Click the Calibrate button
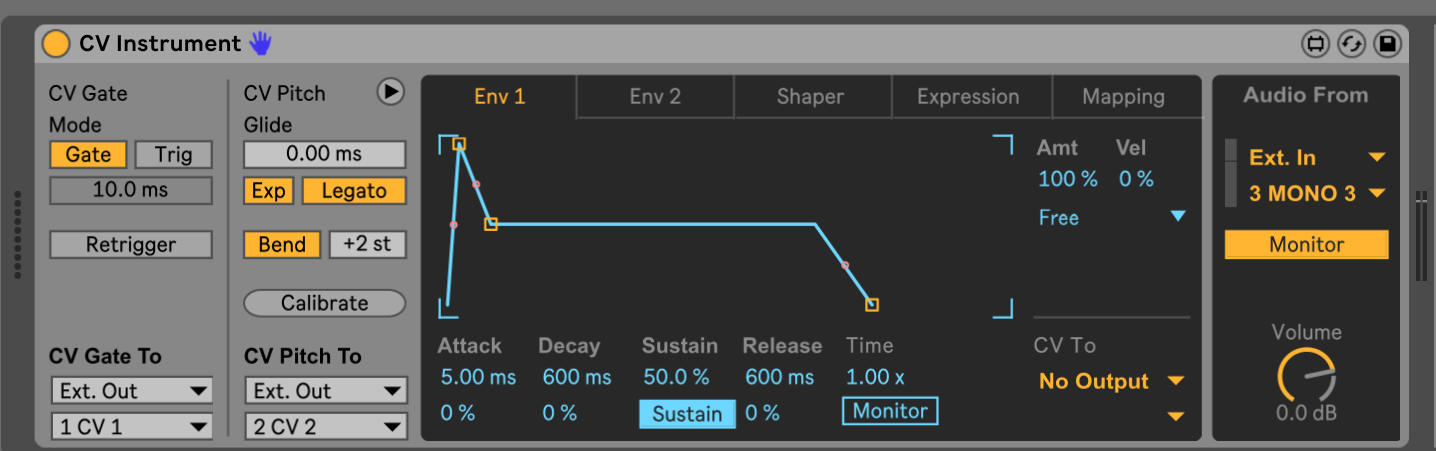 pos(325,303)
